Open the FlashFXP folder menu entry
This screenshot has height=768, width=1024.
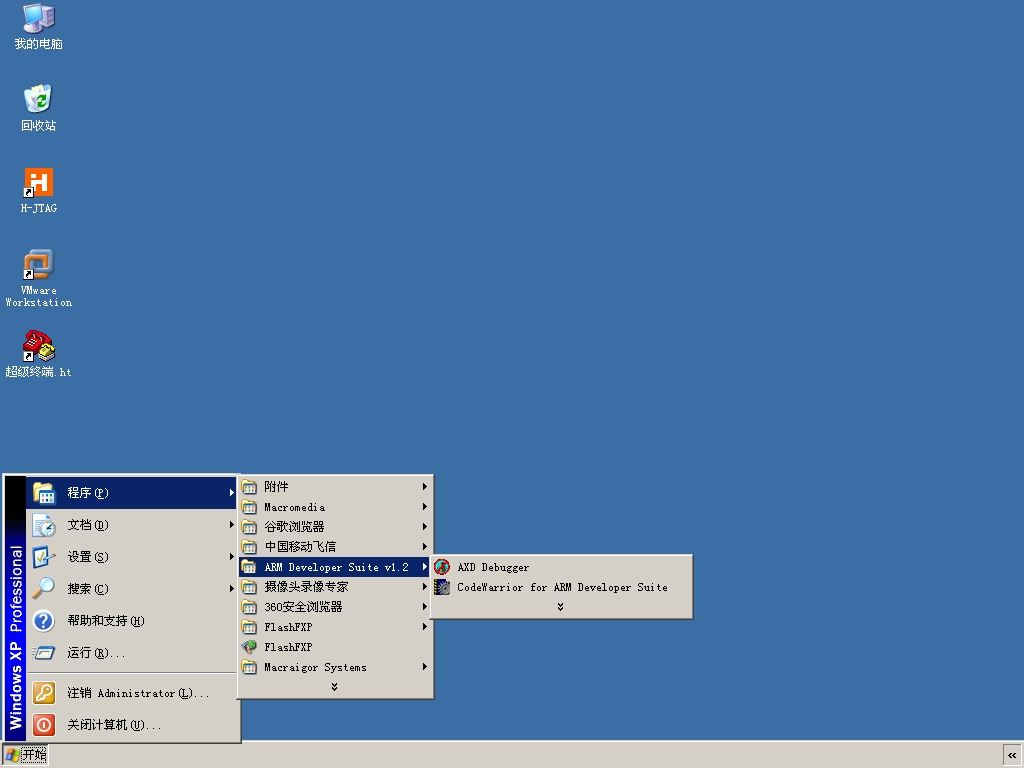[x=335, y=627]
